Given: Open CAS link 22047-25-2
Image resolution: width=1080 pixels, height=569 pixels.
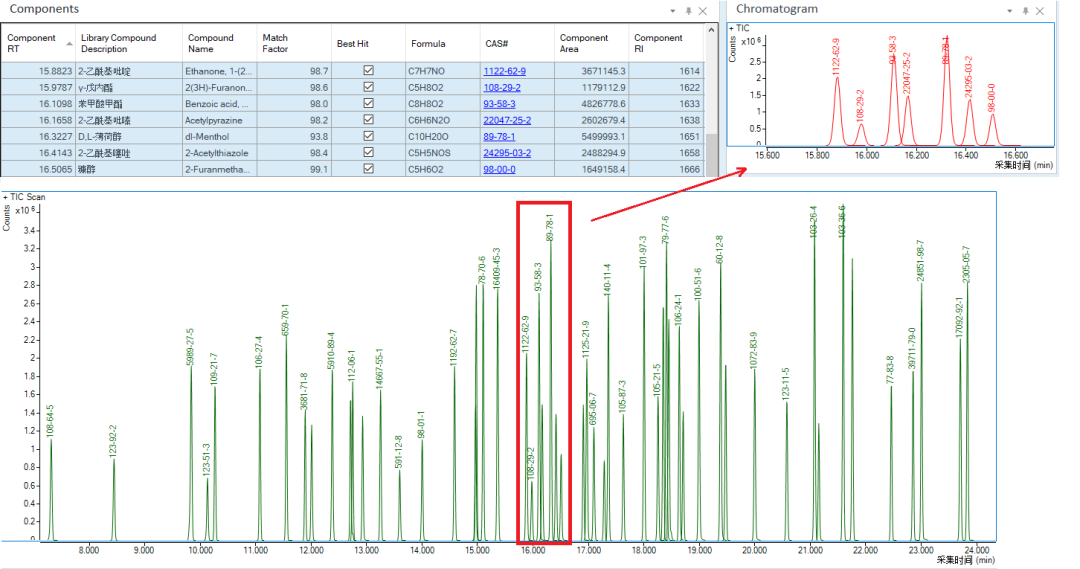Looking at the screenshot, I should [507, 120].
